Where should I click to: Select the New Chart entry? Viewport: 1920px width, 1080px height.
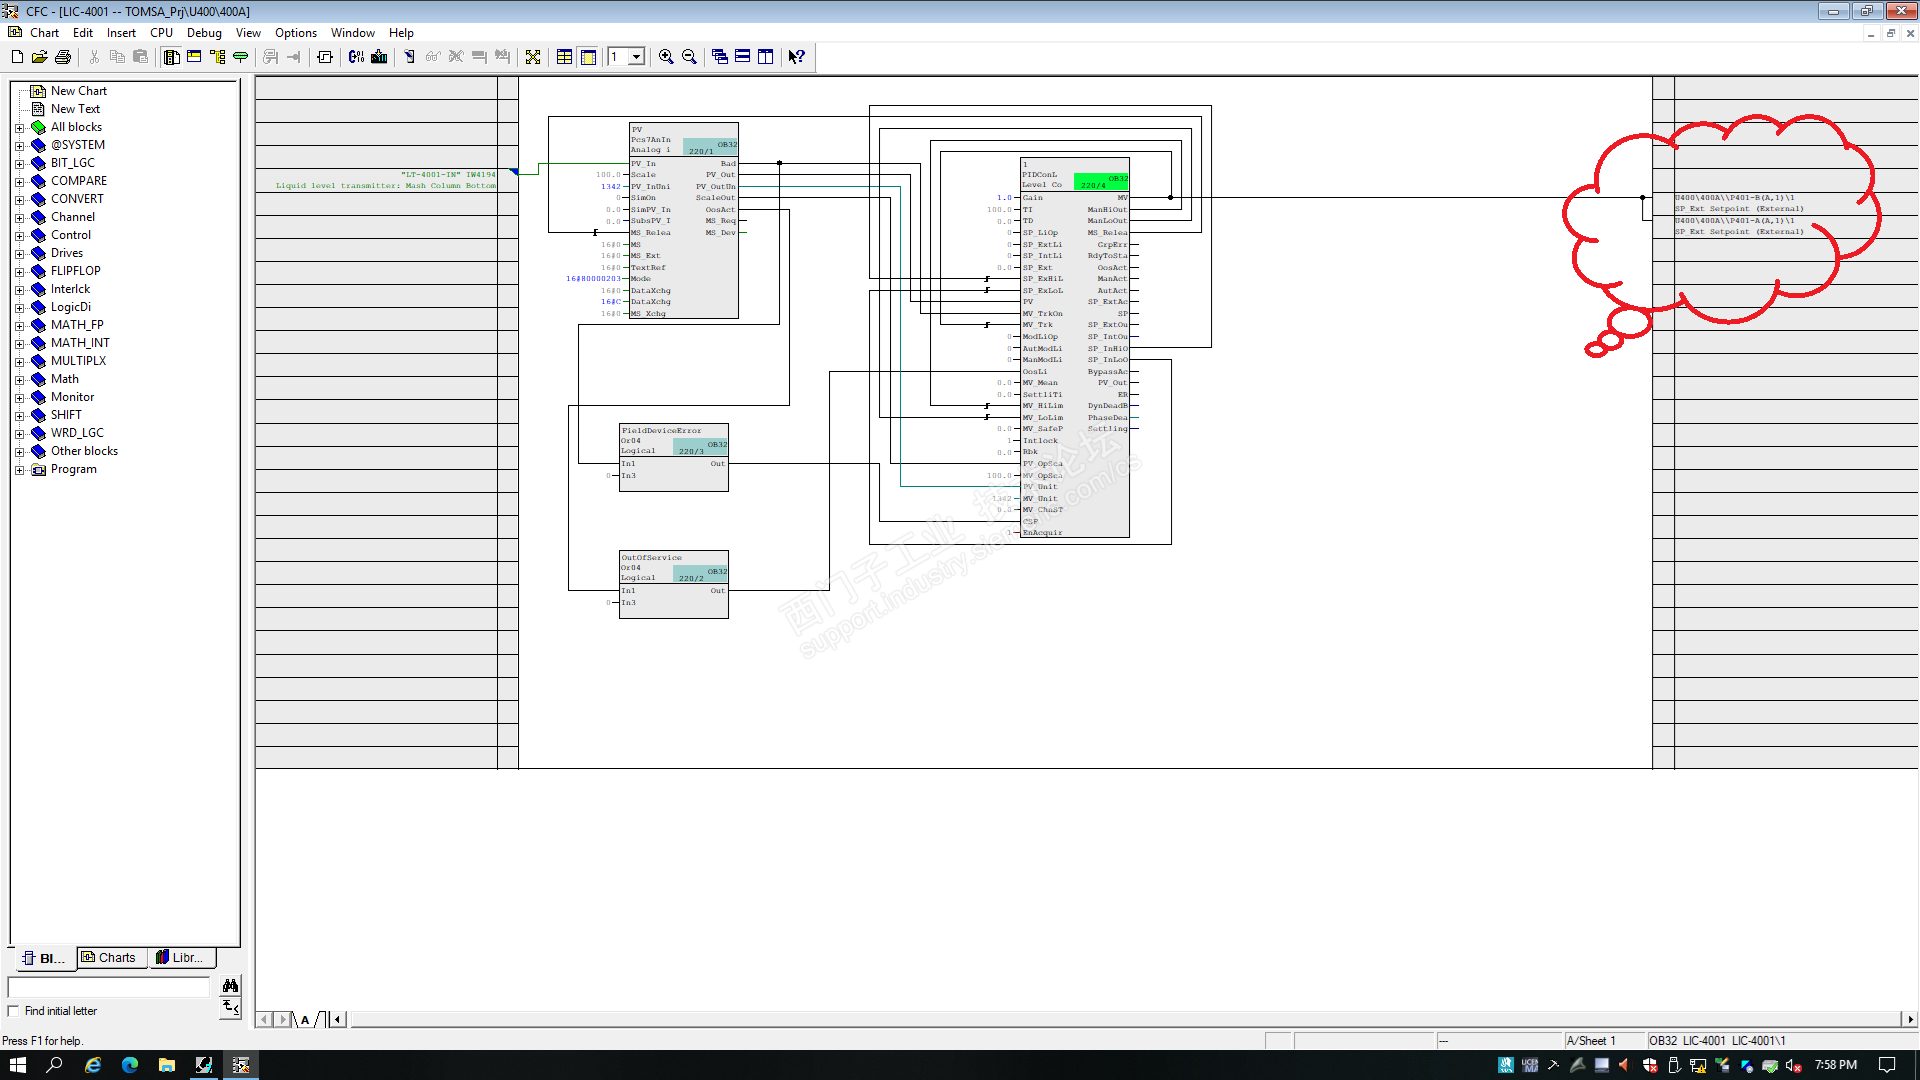point(78,91)
